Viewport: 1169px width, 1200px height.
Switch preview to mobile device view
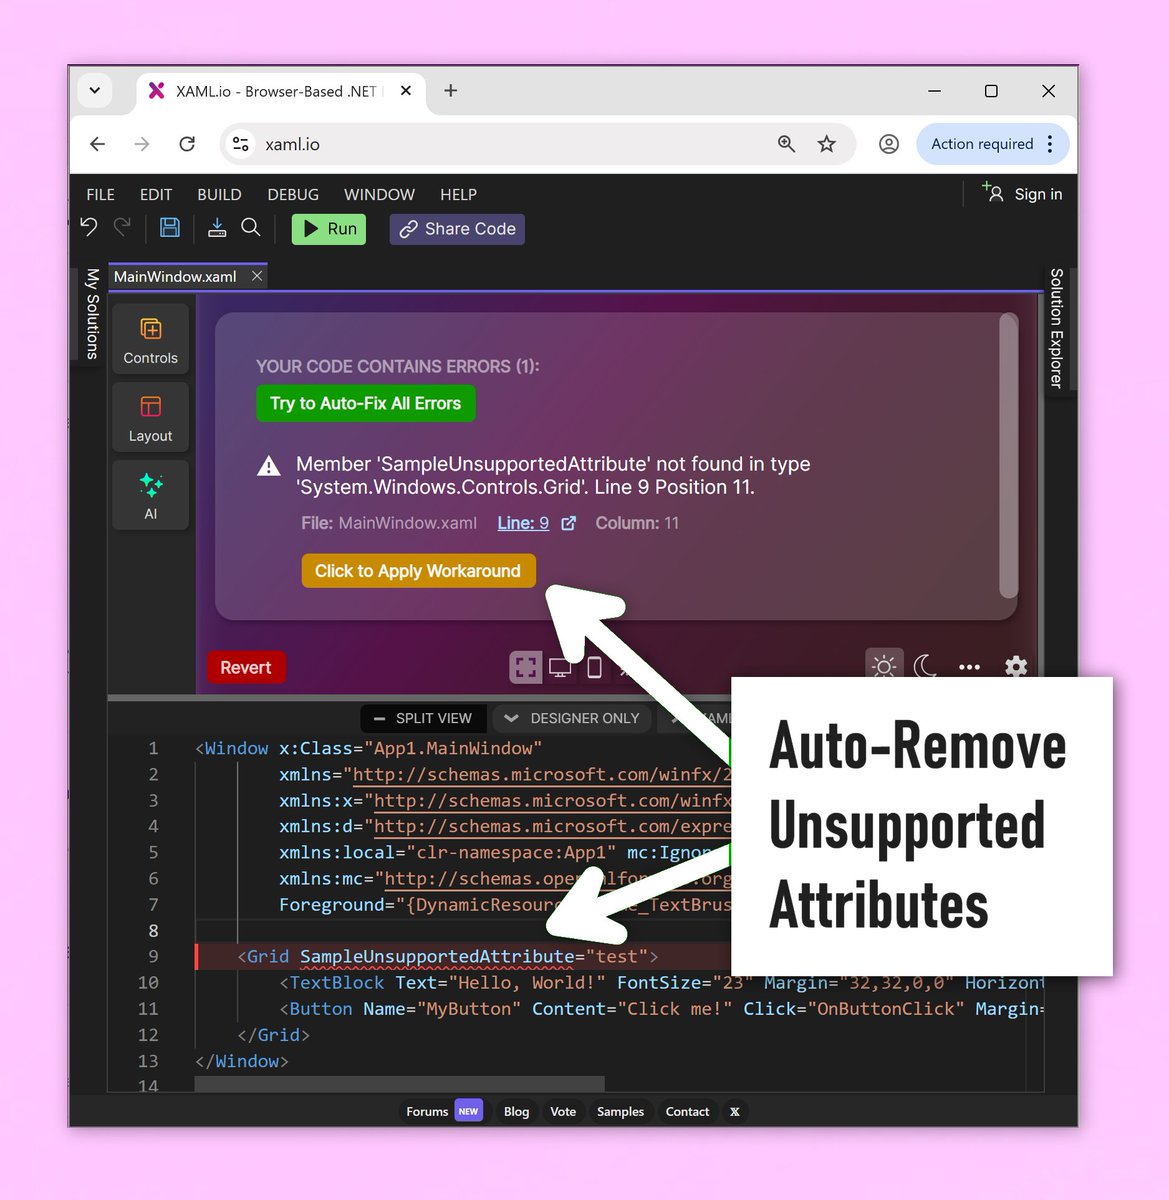[x=594, y=666]
